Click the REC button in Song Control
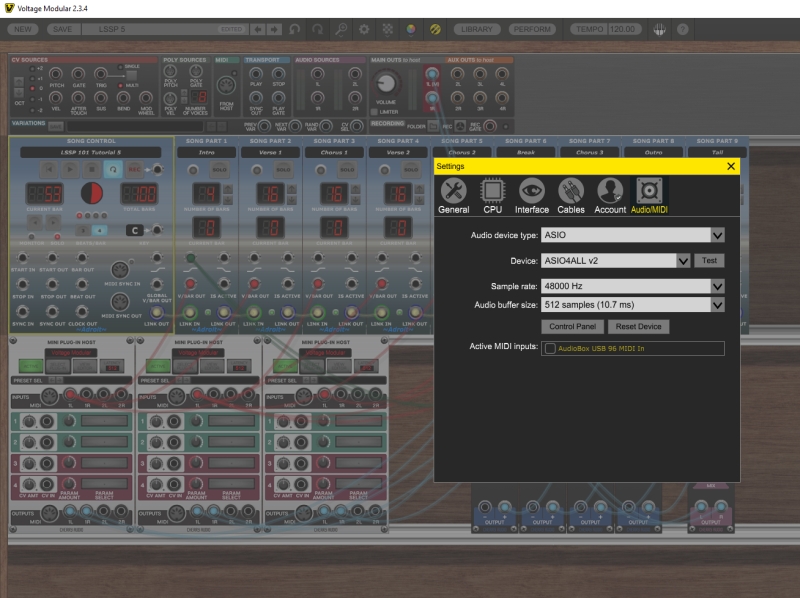 click(134, 169)
